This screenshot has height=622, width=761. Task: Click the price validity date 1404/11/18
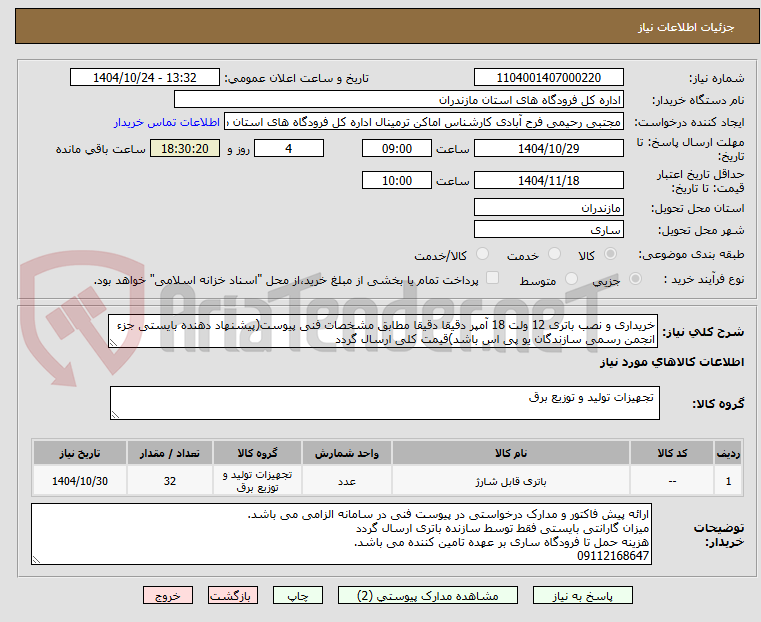click(548, 180)
